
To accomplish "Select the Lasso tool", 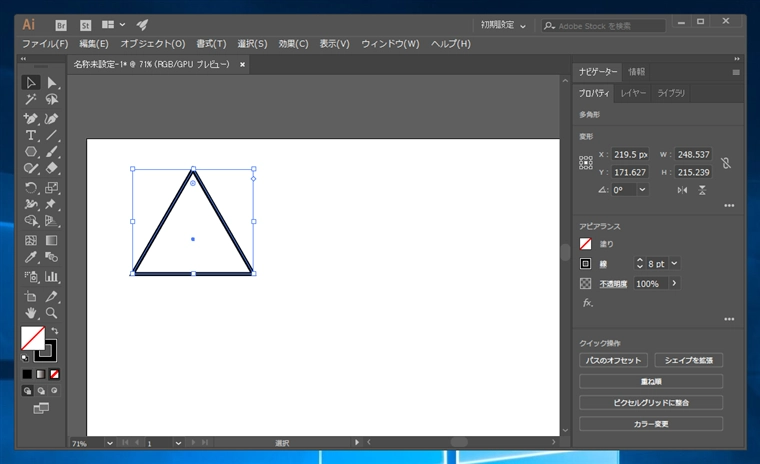I will pos(51,99).
